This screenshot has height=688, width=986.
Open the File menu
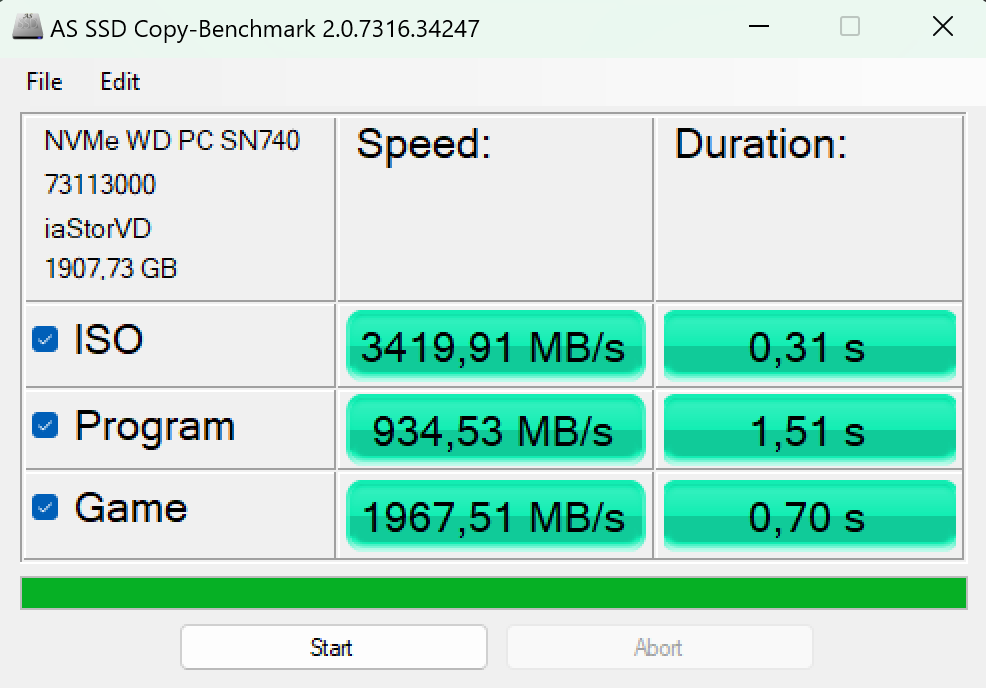(x=43, y=82)
